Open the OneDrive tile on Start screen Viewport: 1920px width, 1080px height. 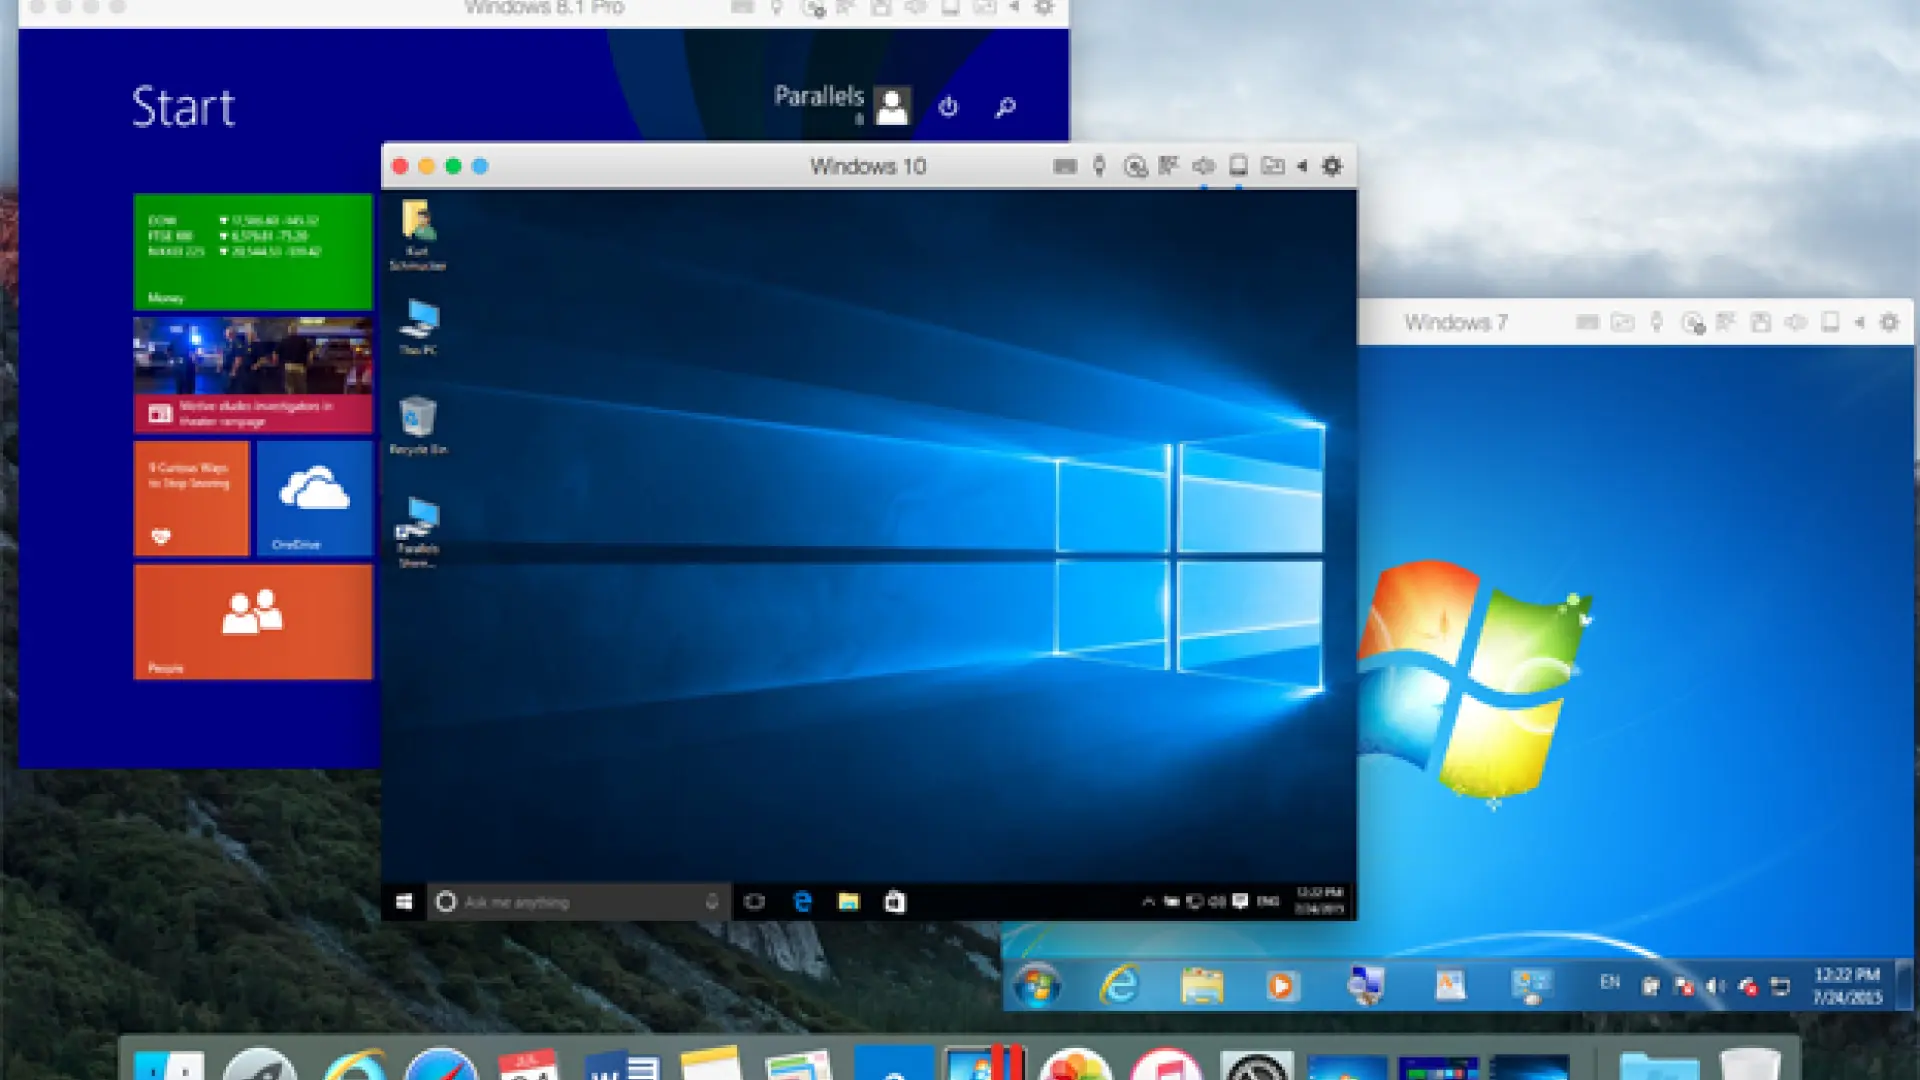point(314,498)
